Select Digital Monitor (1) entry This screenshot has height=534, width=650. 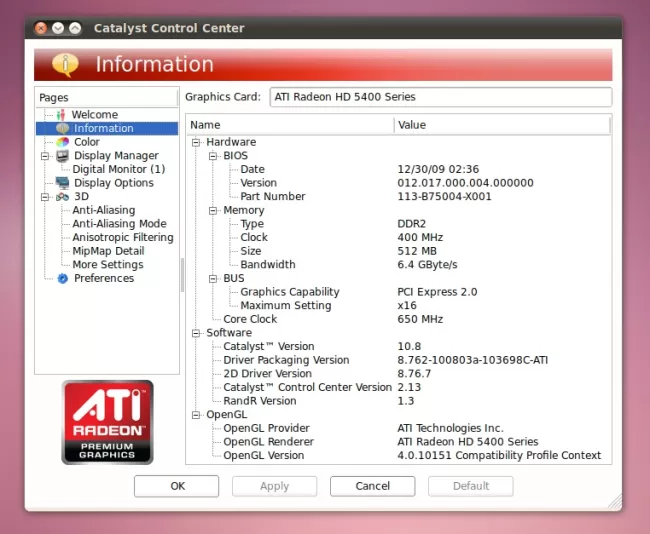tap(119, 169)
